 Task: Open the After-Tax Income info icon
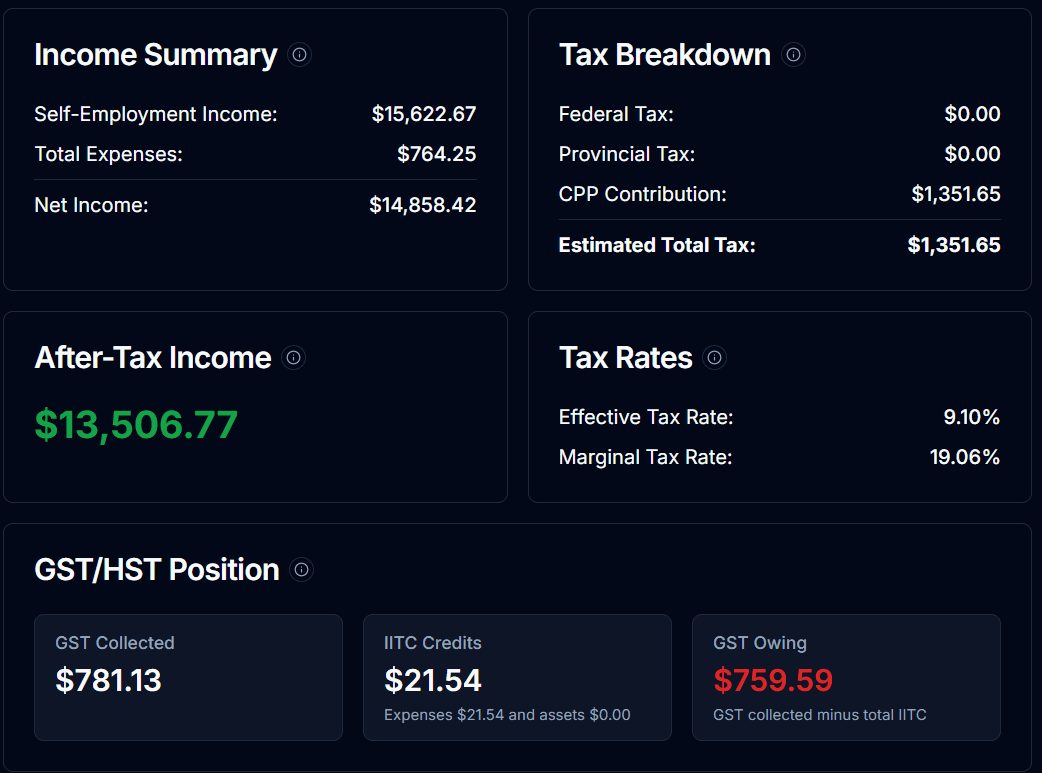coord(293,357)
